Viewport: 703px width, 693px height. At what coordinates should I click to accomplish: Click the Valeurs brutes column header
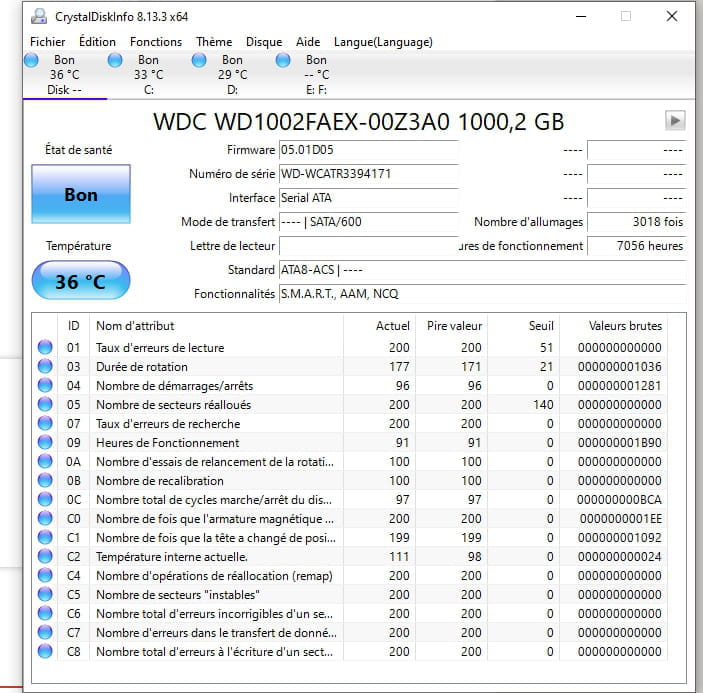(613, 326)
